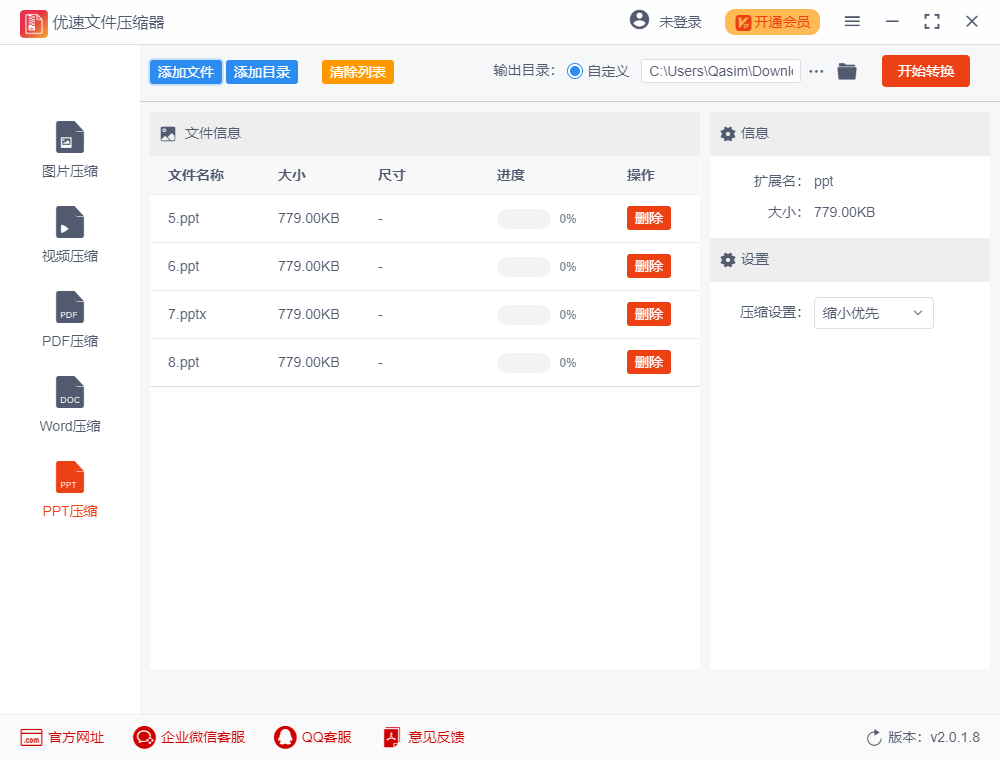The width and height of the screenshot is (1000, 760).
Task: Open the hamburger menu in the title bar
Action: point(852,20)
